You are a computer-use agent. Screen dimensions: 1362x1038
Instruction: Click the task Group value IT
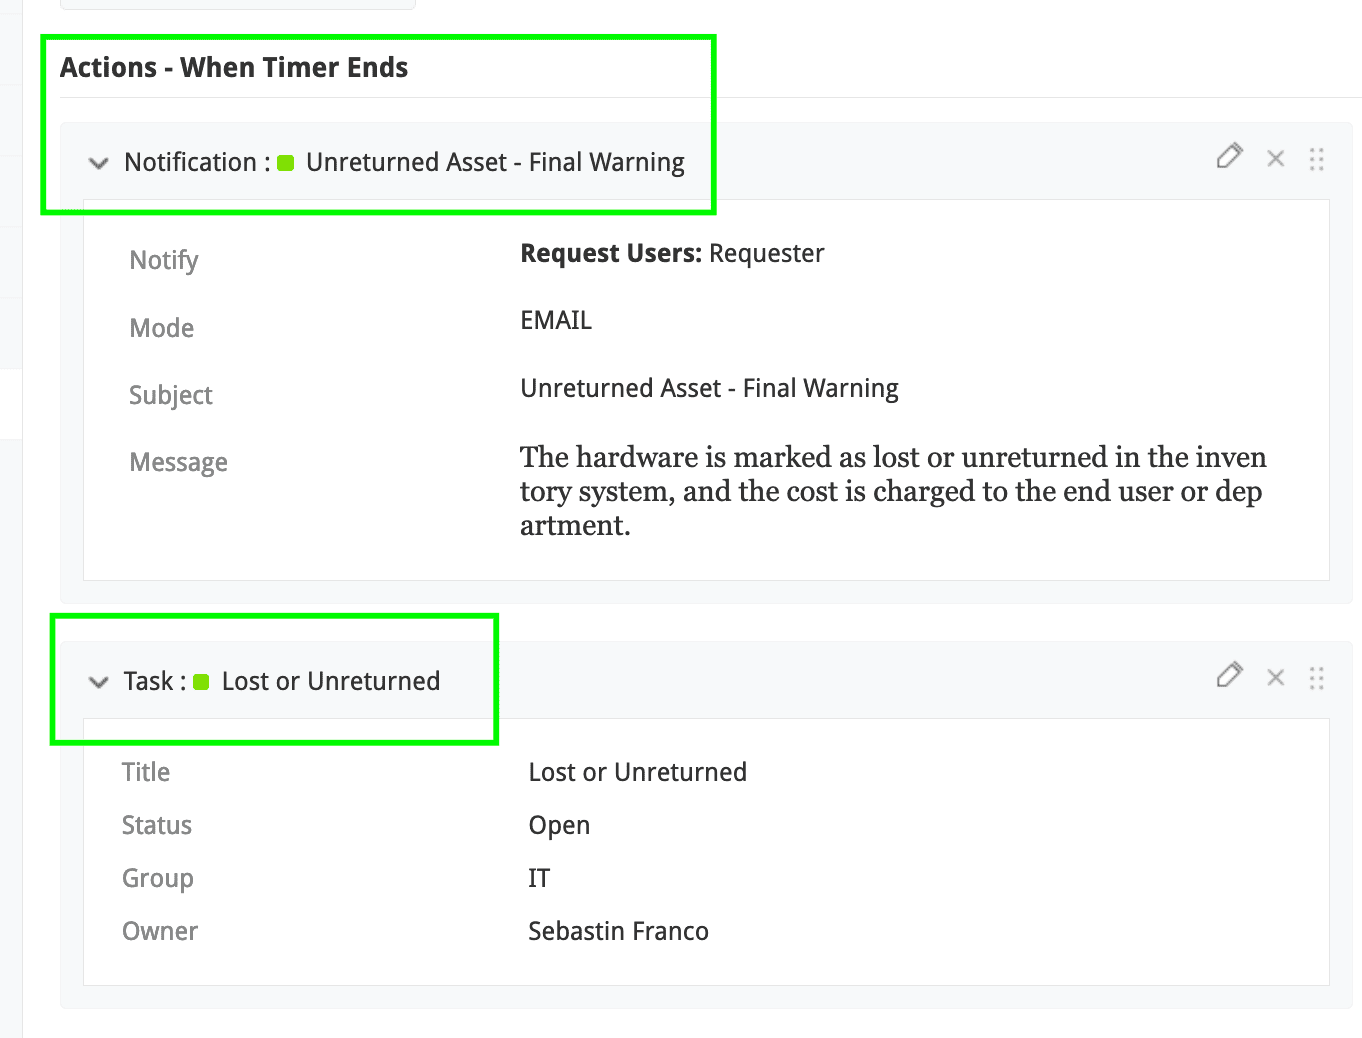539,878
